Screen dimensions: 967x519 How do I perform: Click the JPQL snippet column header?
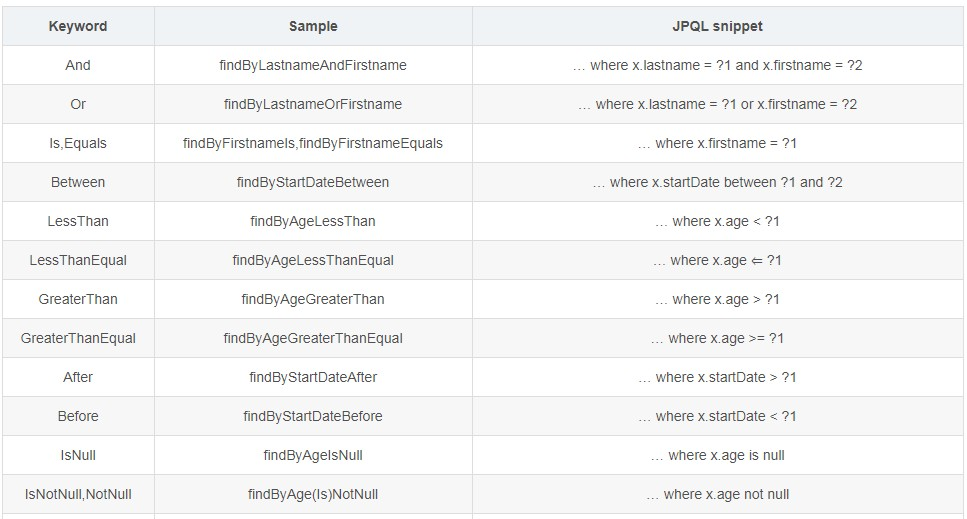click(x=717, y=27)
